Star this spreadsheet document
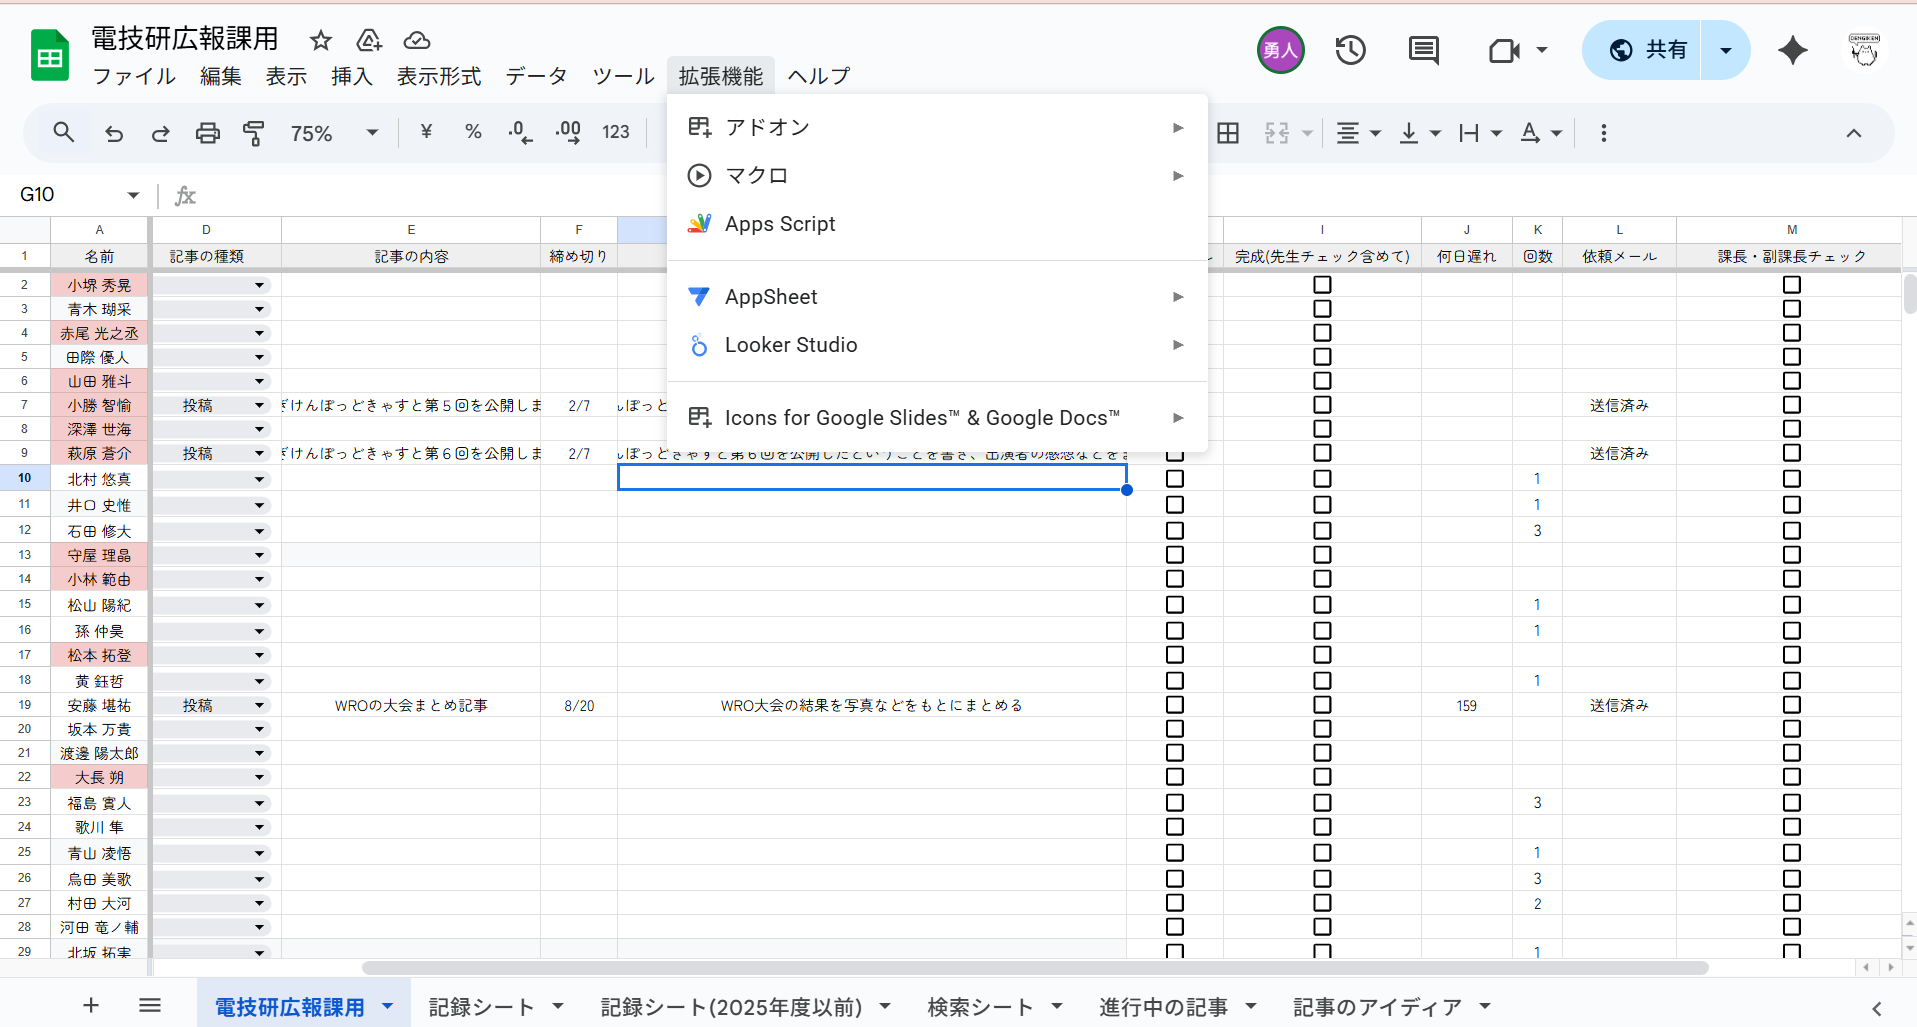This screenshot has height=1027, width=1917. click(320, 40)
